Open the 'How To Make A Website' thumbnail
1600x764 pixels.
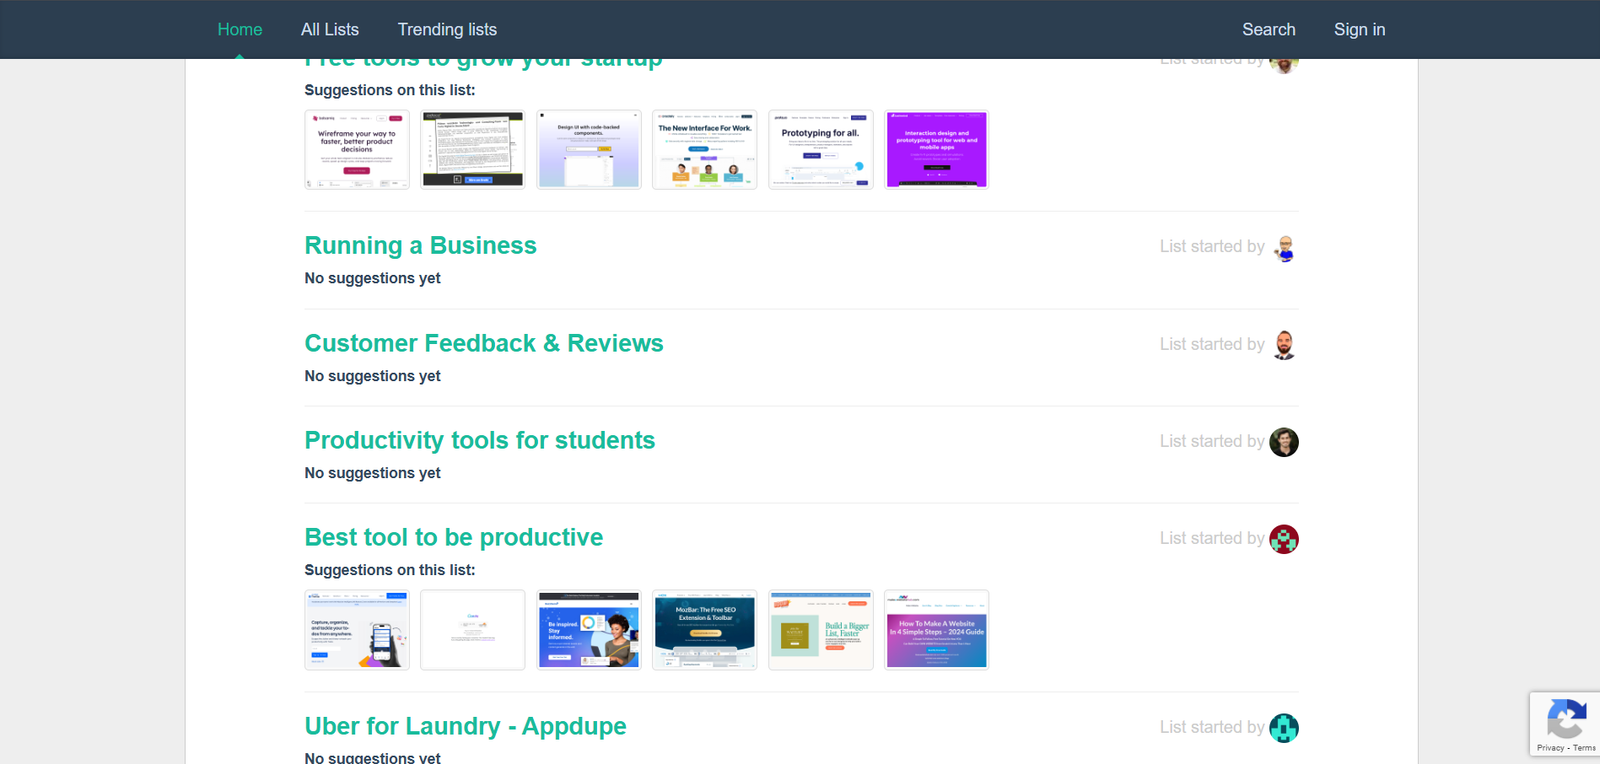937,630
